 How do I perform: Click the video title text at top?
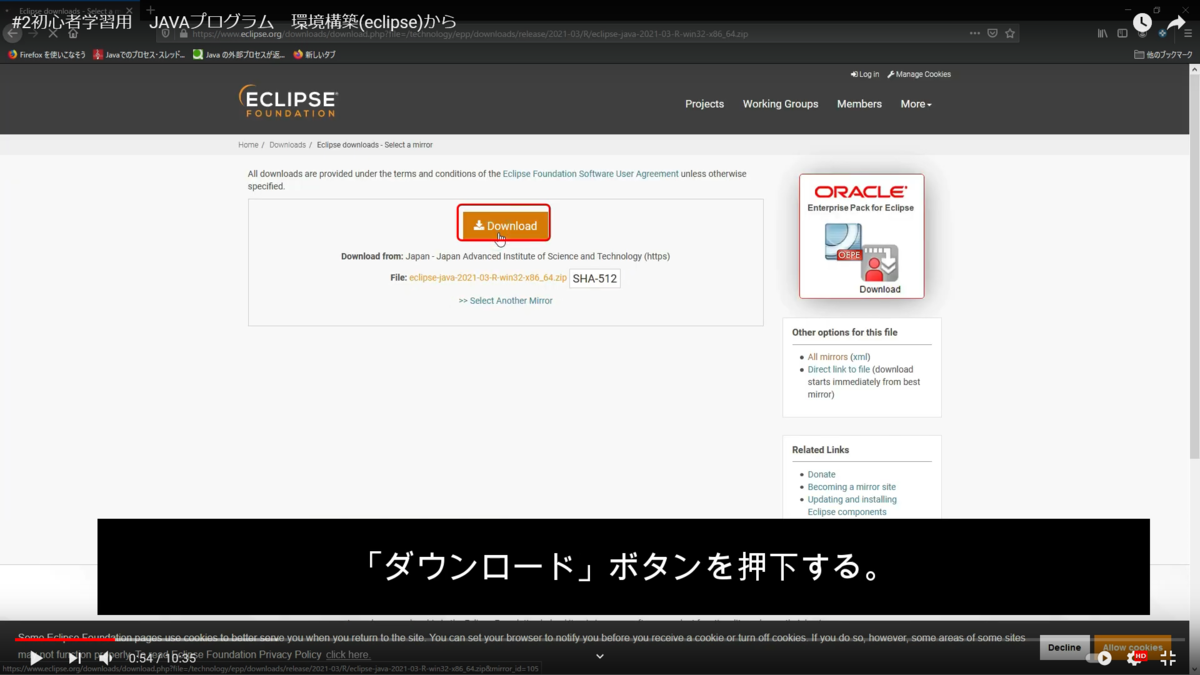coord(234,21)
